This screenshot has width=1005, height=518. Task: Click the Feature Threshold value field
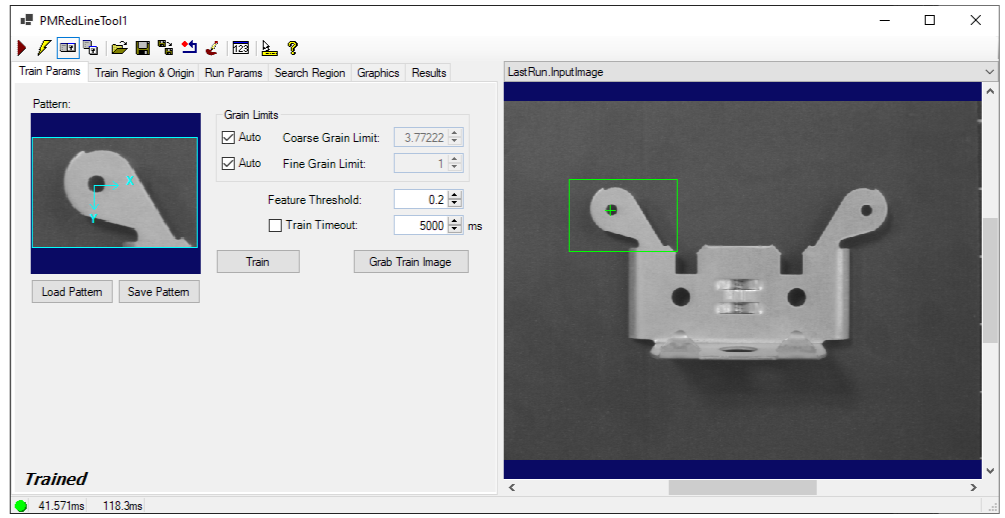point(420,200)
